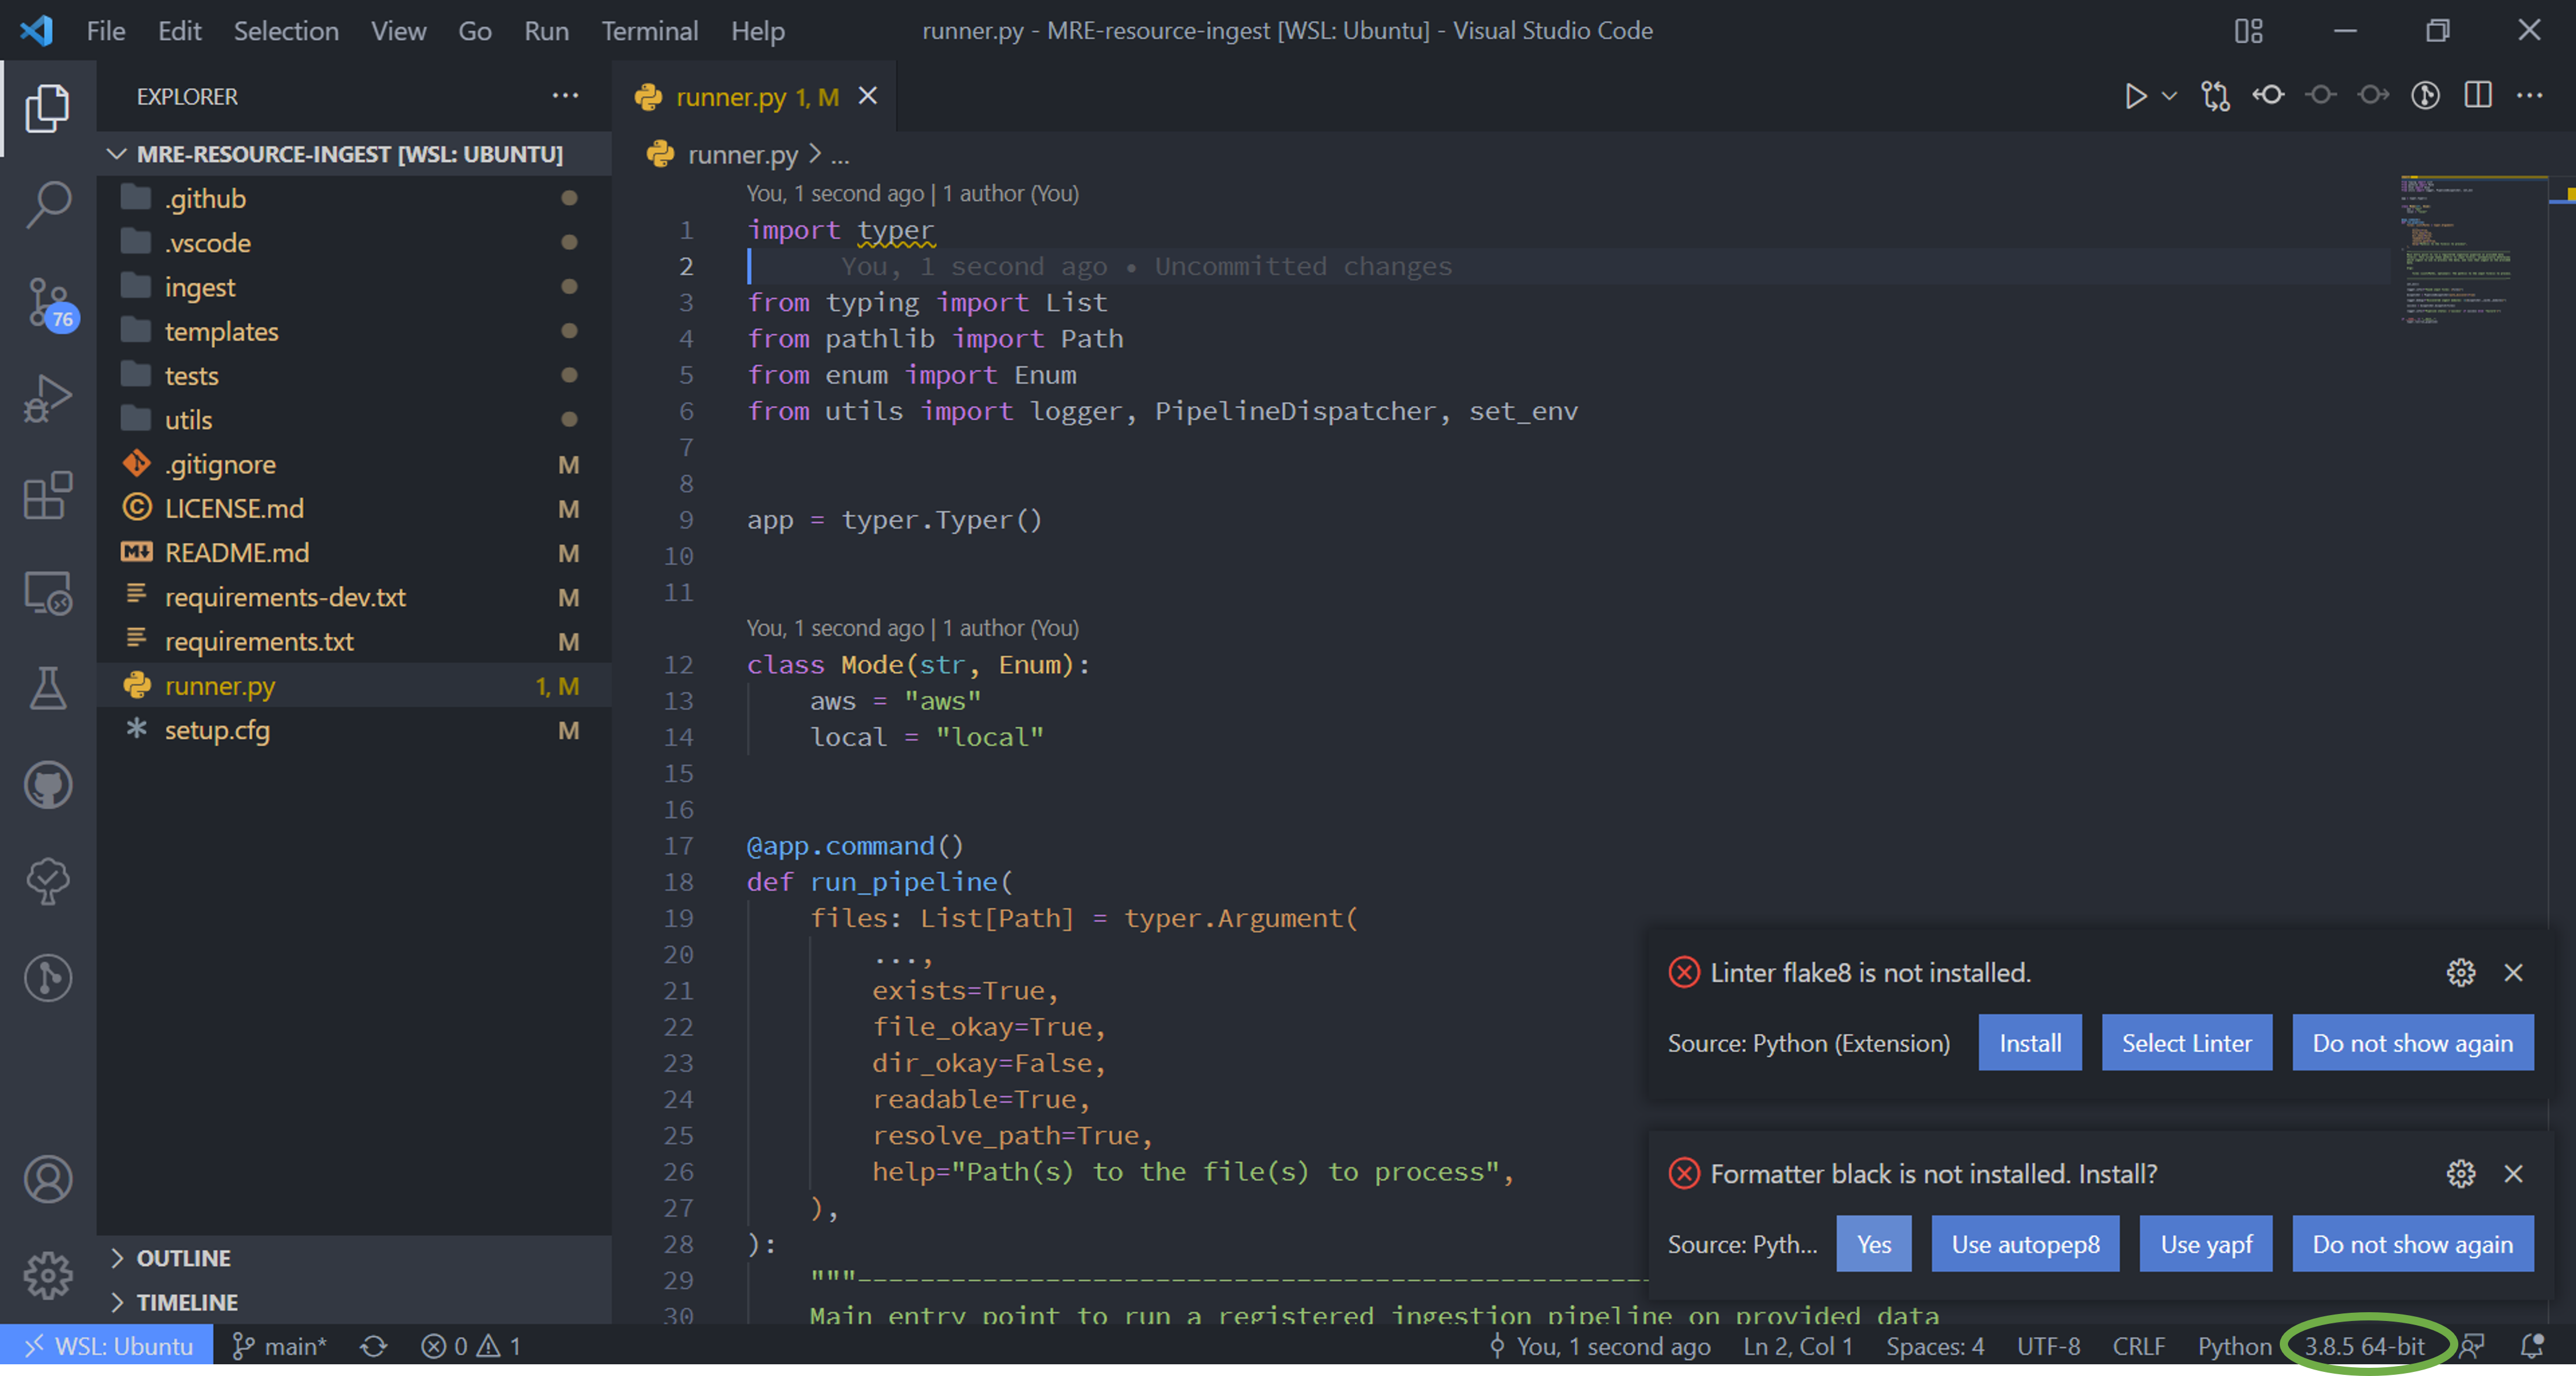Change CRLF end of line sequence
This screenshot has width=2576, height=1376.
coord(2138,1347)
